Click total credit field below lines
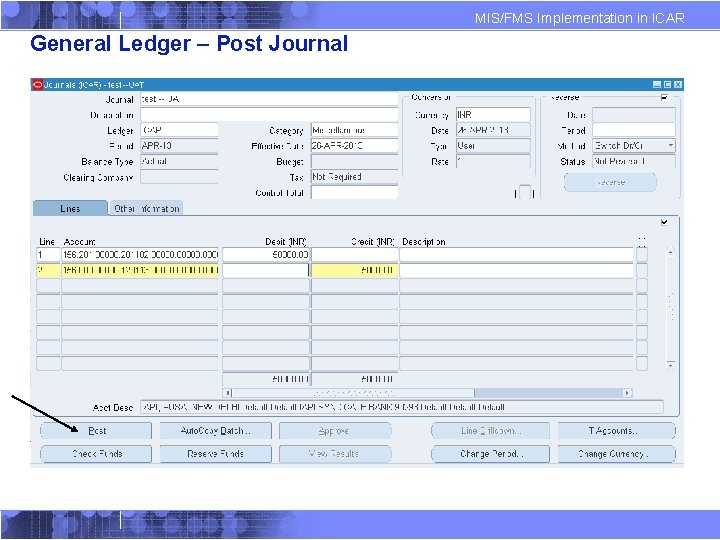The height and width of the screenshot is (540, 720). tap(354, 379)
